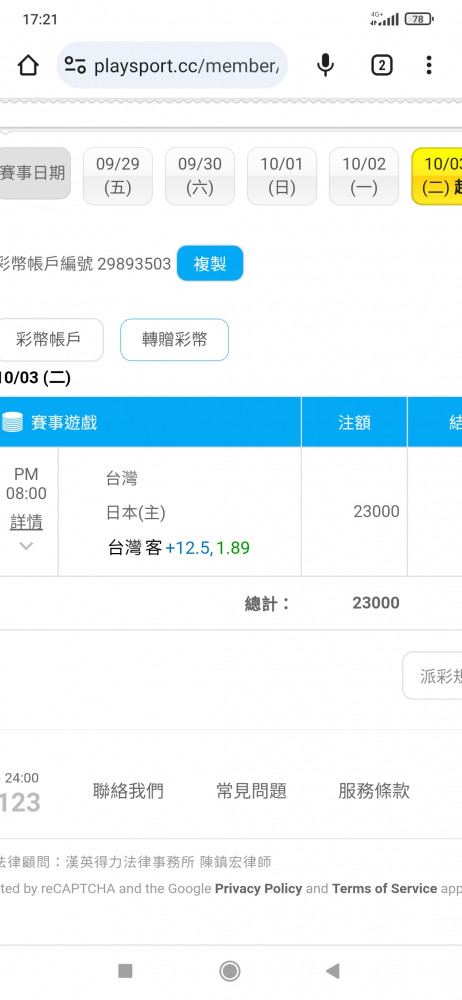Click the status bar clock 17:21
This screenshot has height=1000, width=462.
pos(40,20)
